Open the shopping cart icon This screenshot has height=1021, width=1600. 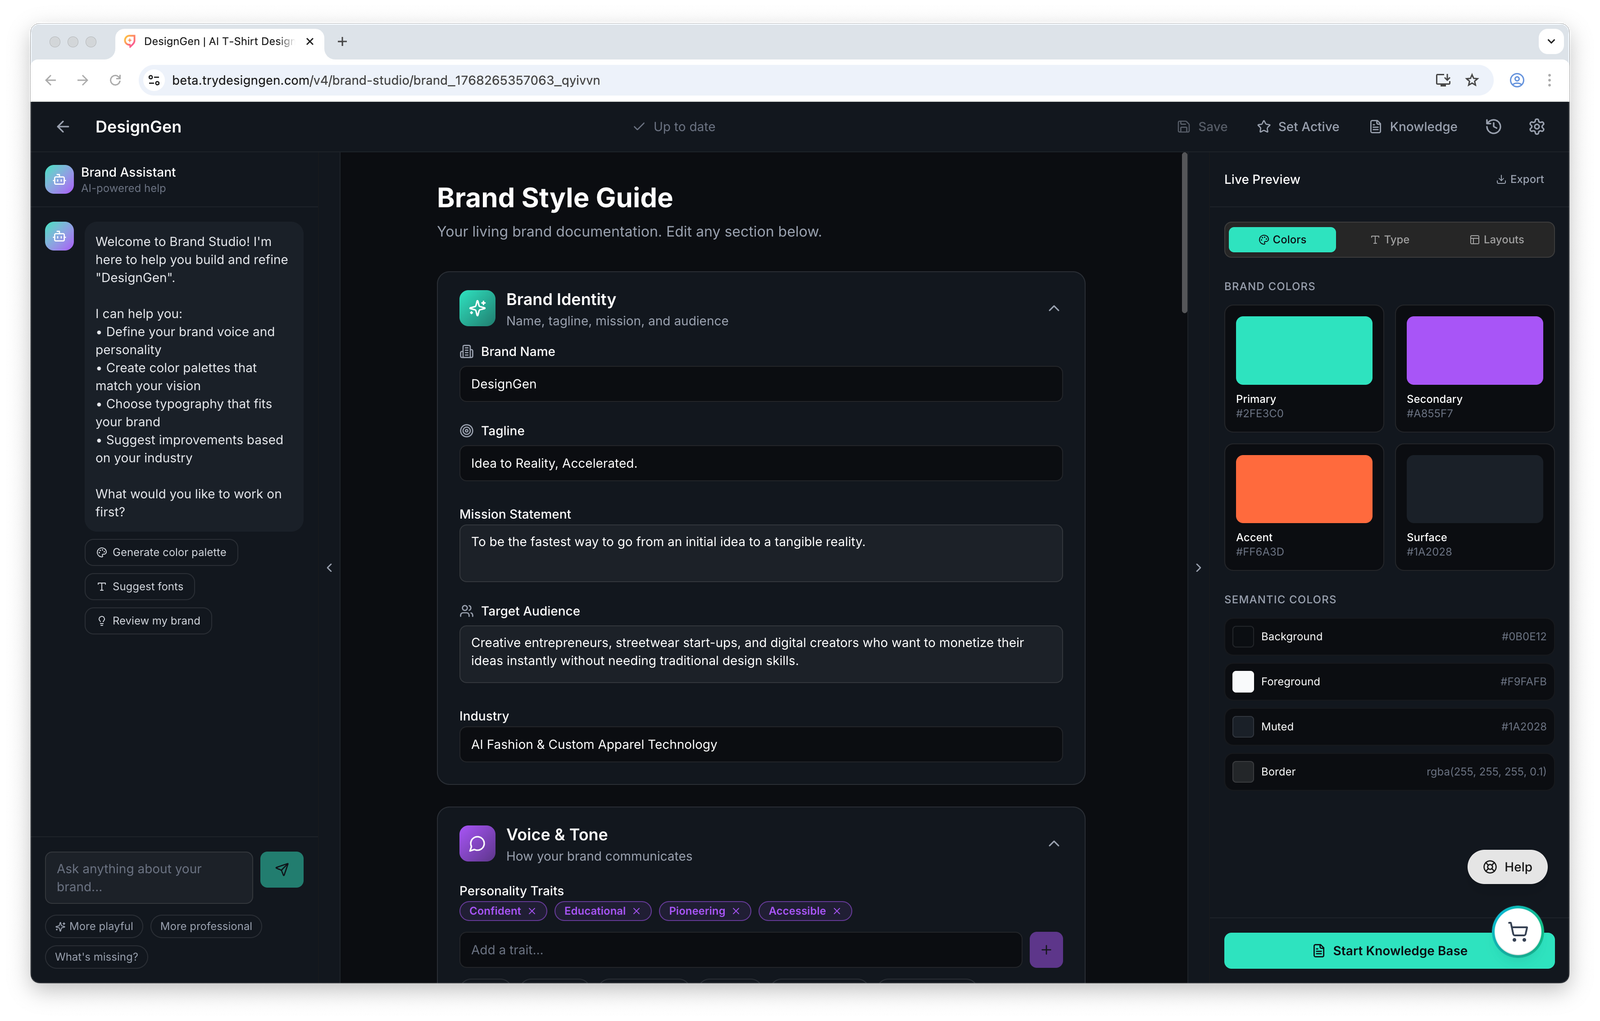coord(1517,931)
